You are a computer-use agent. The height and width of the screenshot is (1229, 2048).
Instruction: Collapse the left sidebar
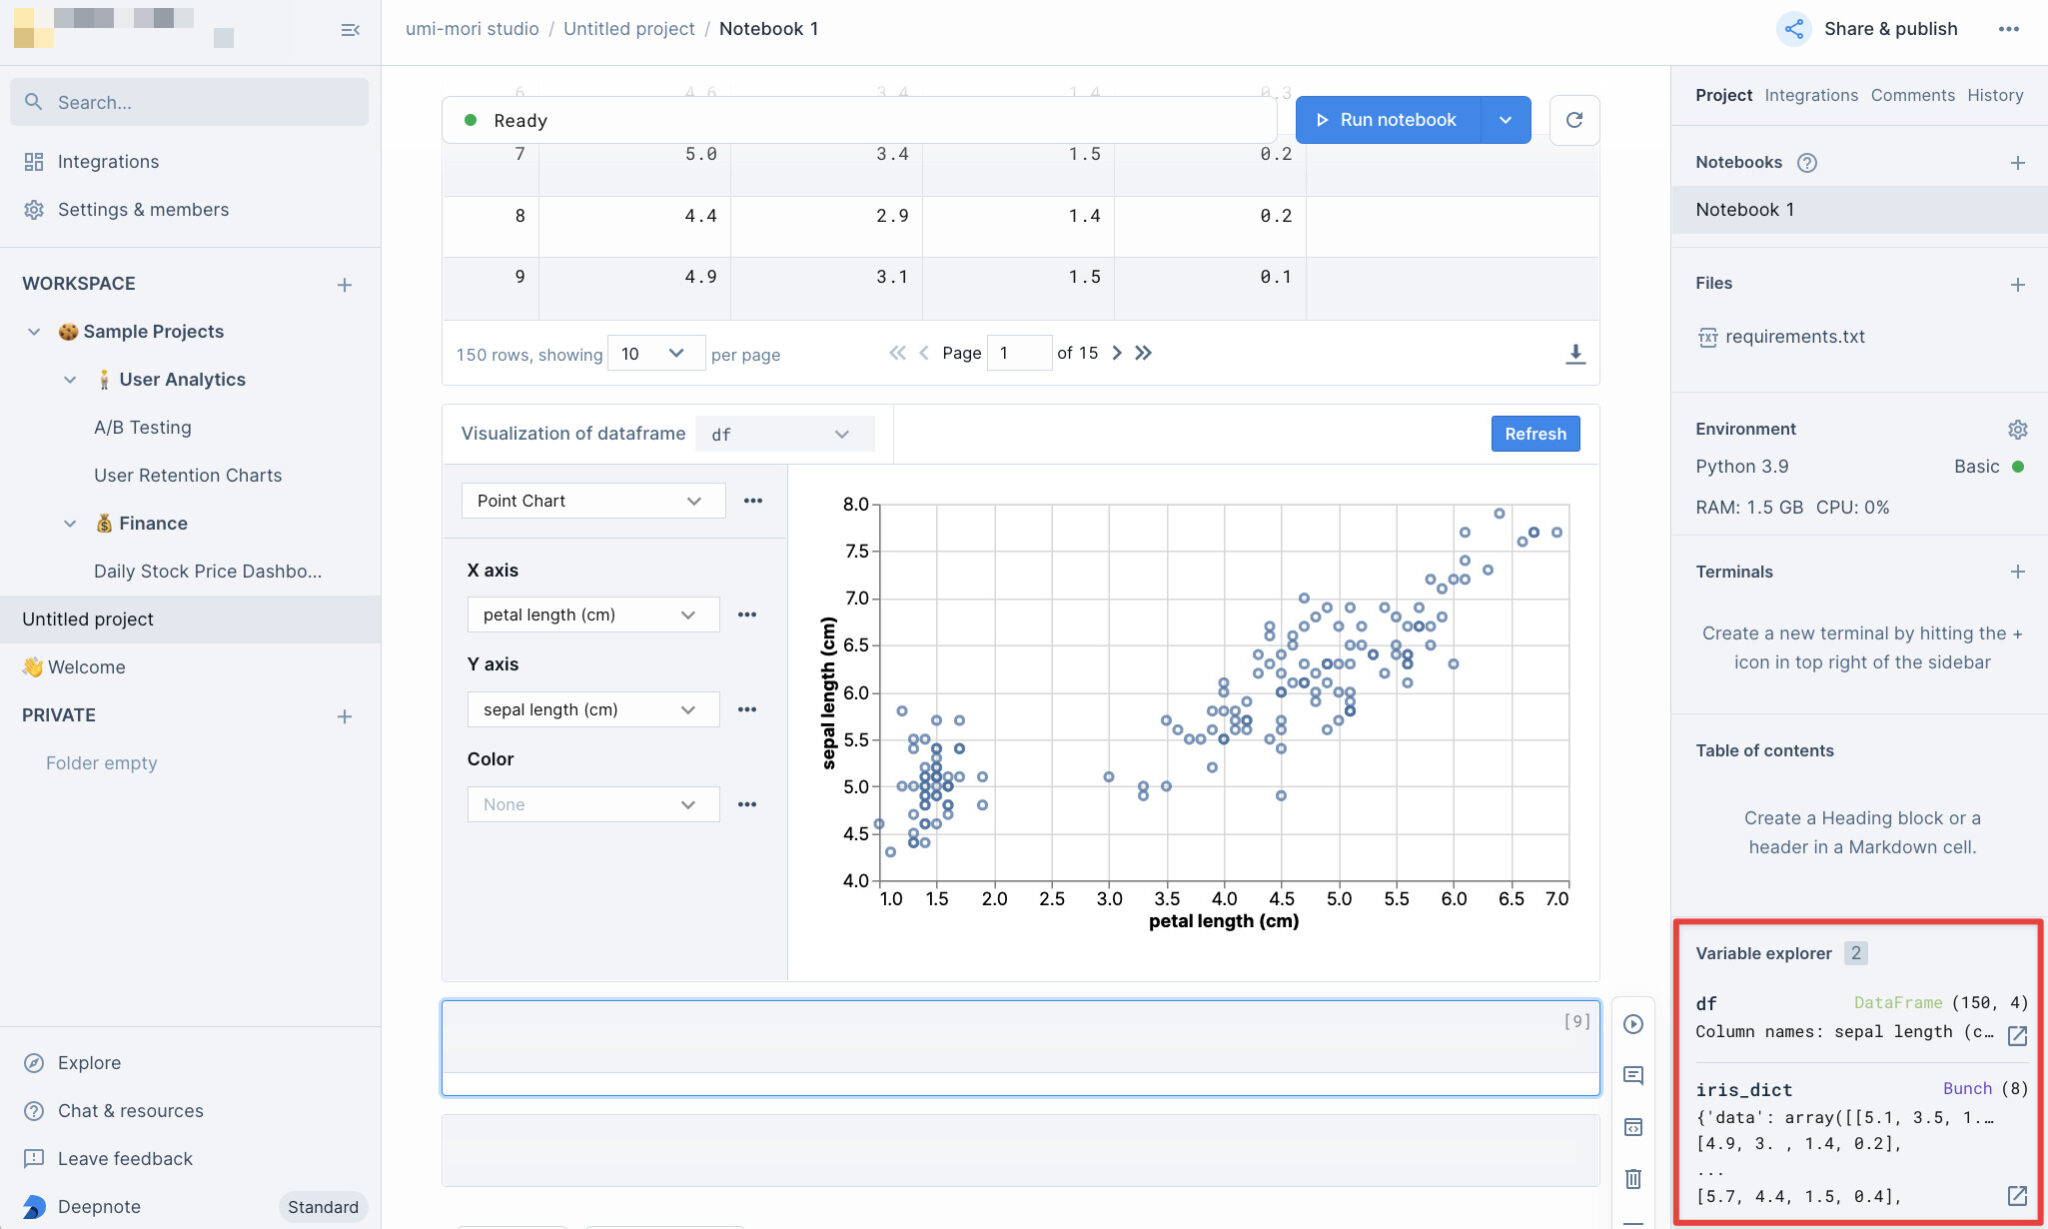(x=350, y=30)
